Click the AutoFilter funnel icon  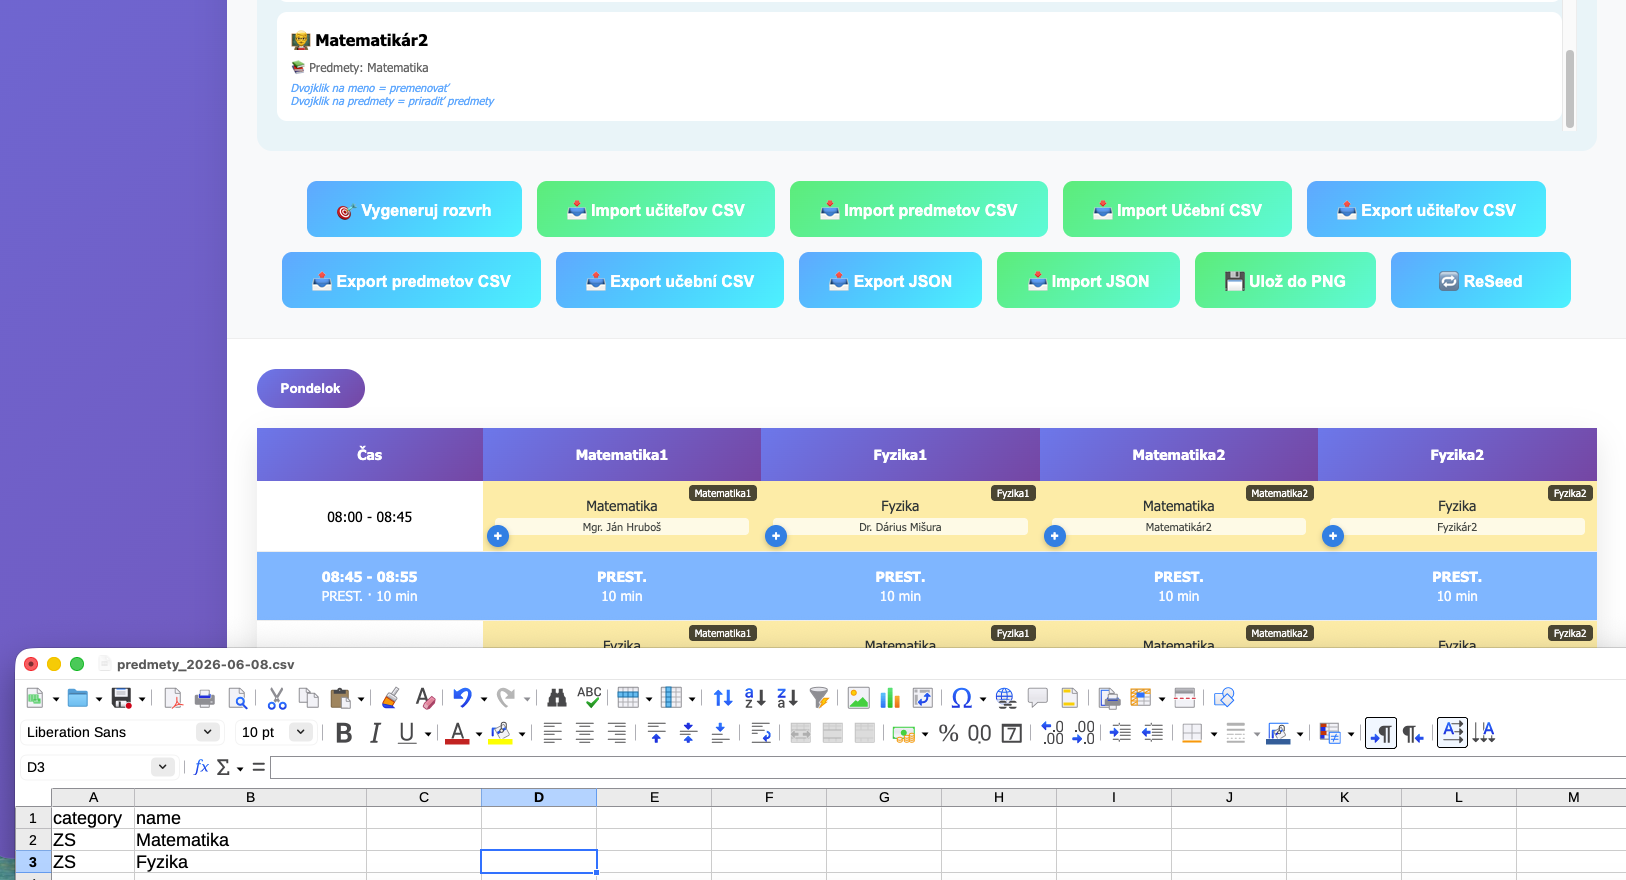pos(819,698)
